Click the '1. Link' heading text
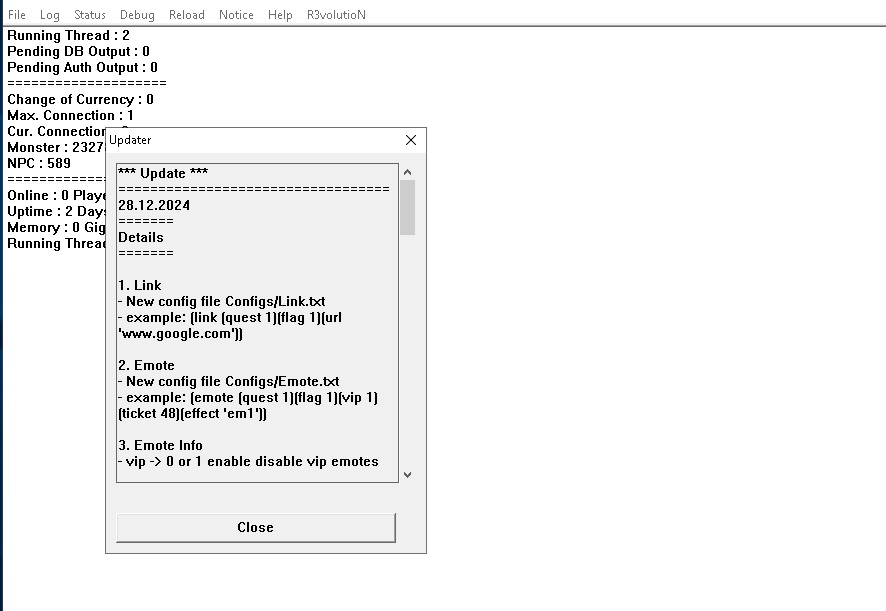886x611 pixels. pyautogui.click(x=140, y=285)
